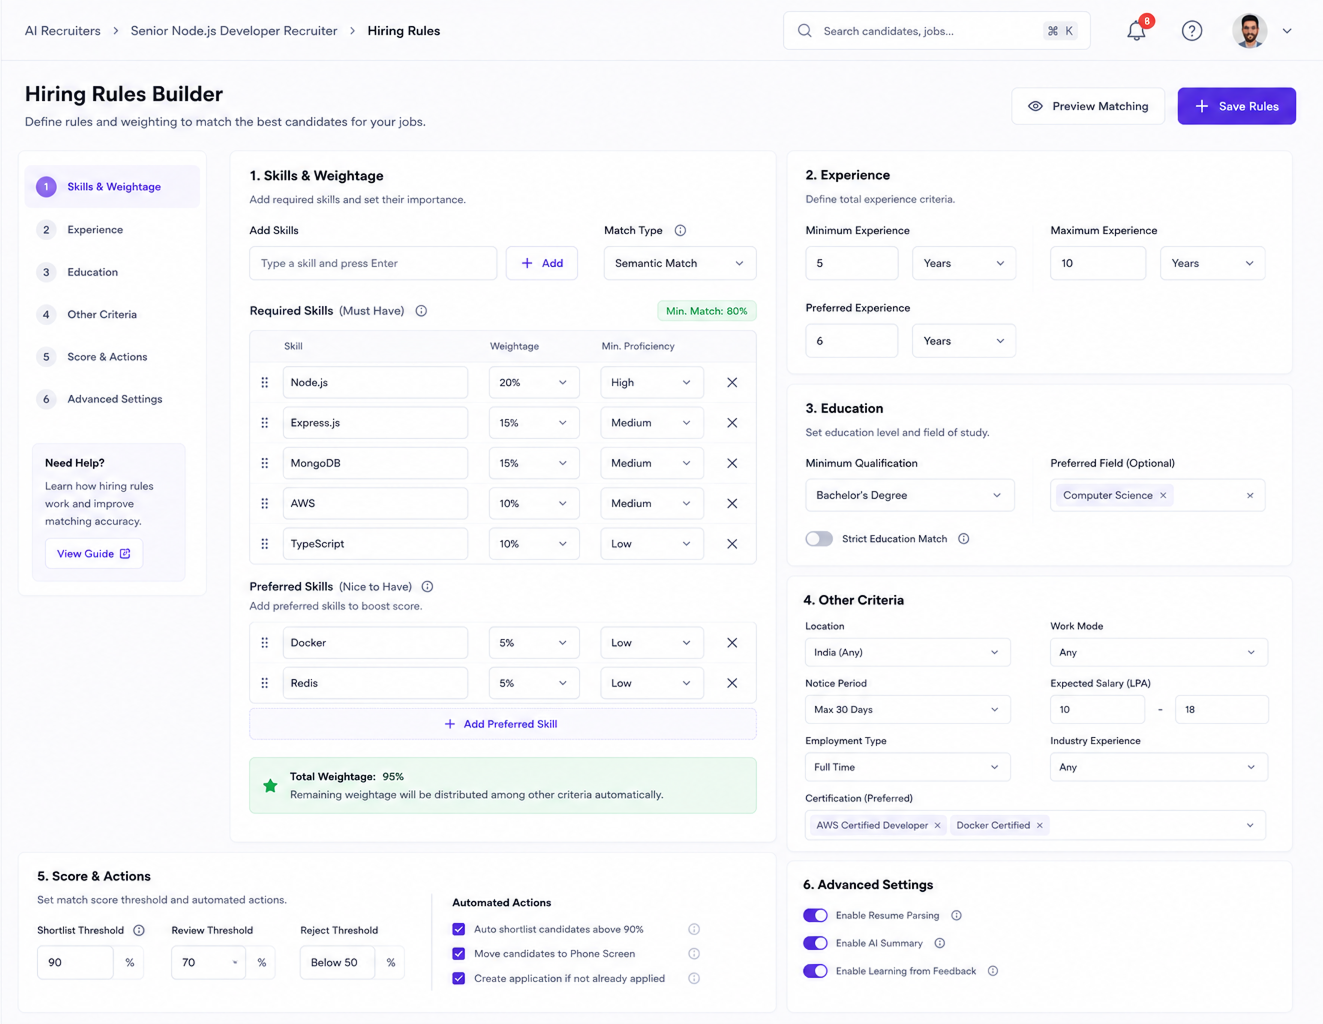The width and height of the screenshot is (1323, 1024).
Task: Remove the Express.js skill row
Action: click(732, 423)
